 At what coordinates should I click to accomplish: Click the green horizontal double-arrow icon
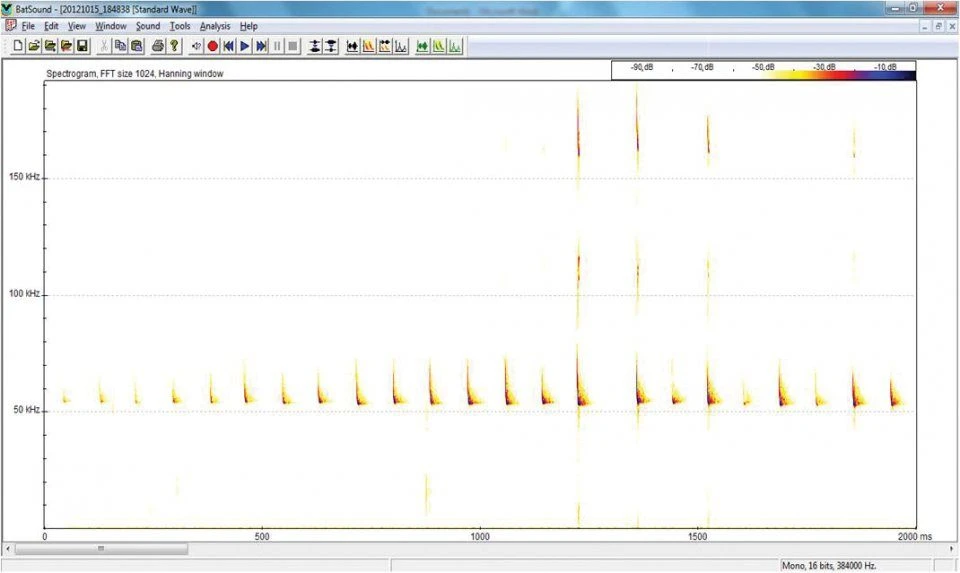click(422, 46)
